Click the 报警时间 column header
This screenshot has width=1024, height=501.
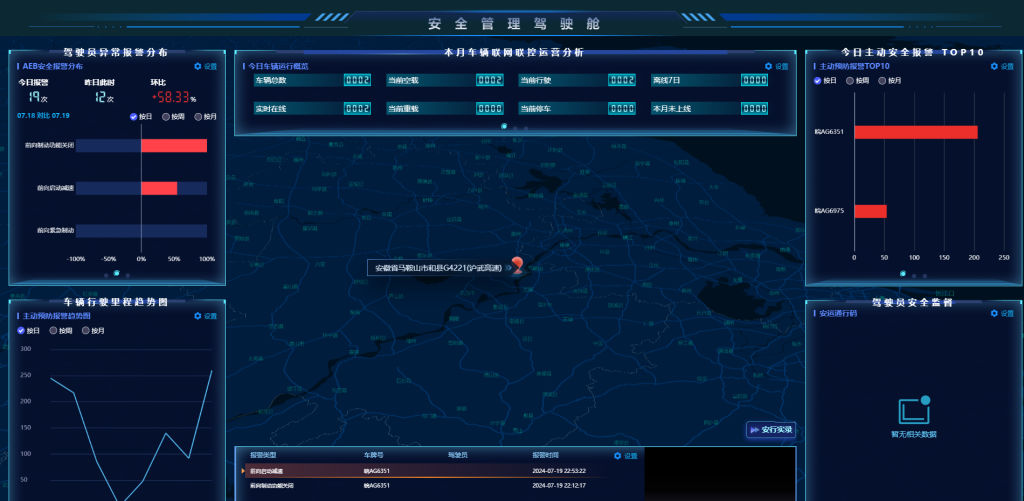pyautogui.click(x=545, y=455)
